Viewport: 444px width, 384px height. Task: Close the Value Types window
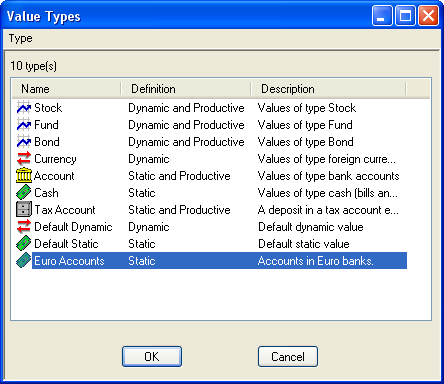tap(428, 15)
